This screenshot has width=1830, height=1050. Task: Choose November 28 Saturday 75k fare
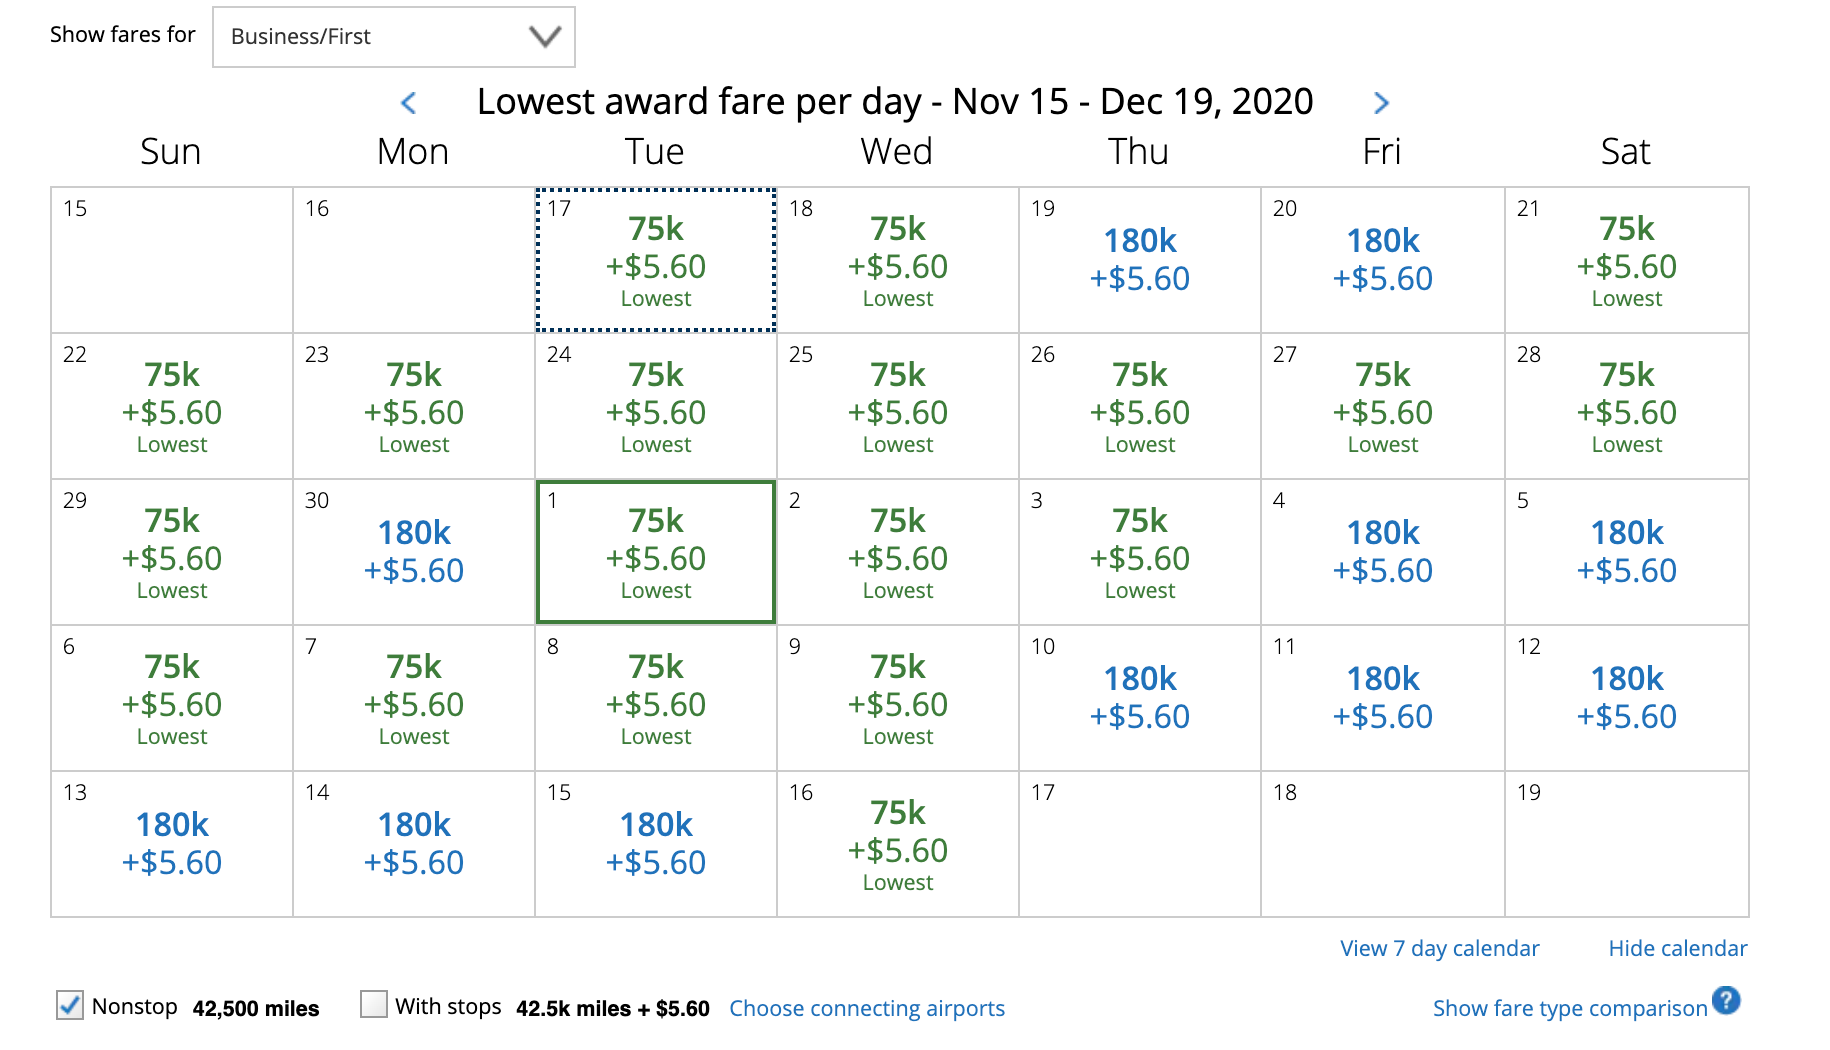point(1626,406)
